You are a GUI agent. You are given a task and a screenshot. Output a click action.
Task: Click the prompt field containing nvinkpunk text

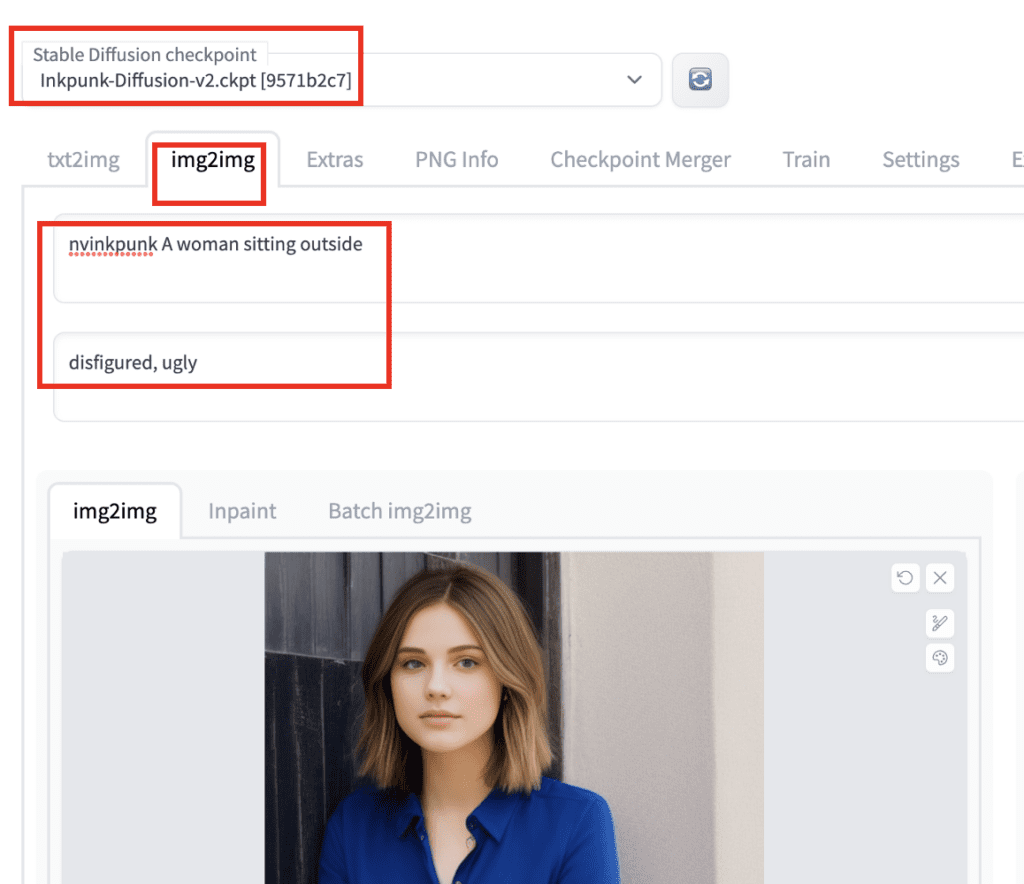[539, 258]
